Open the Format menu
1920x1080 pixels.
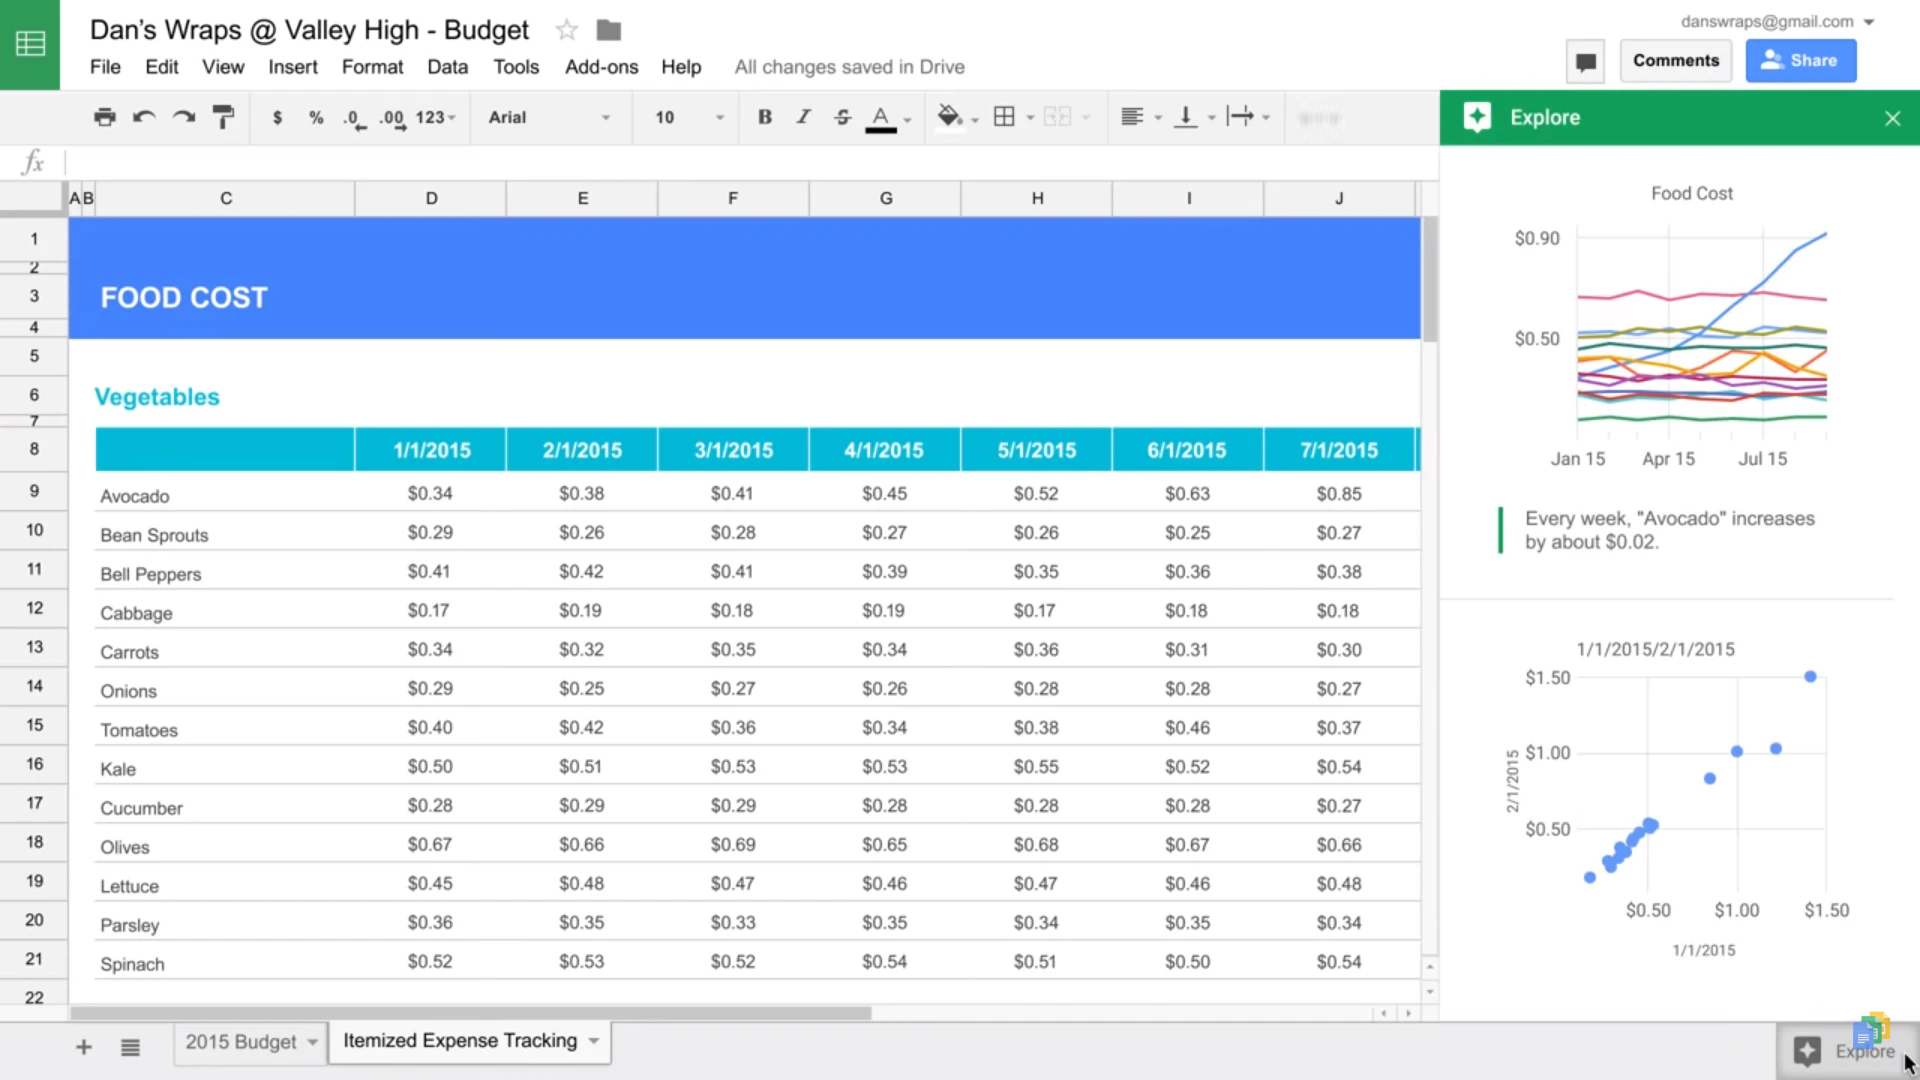click(x=372, y=67)
